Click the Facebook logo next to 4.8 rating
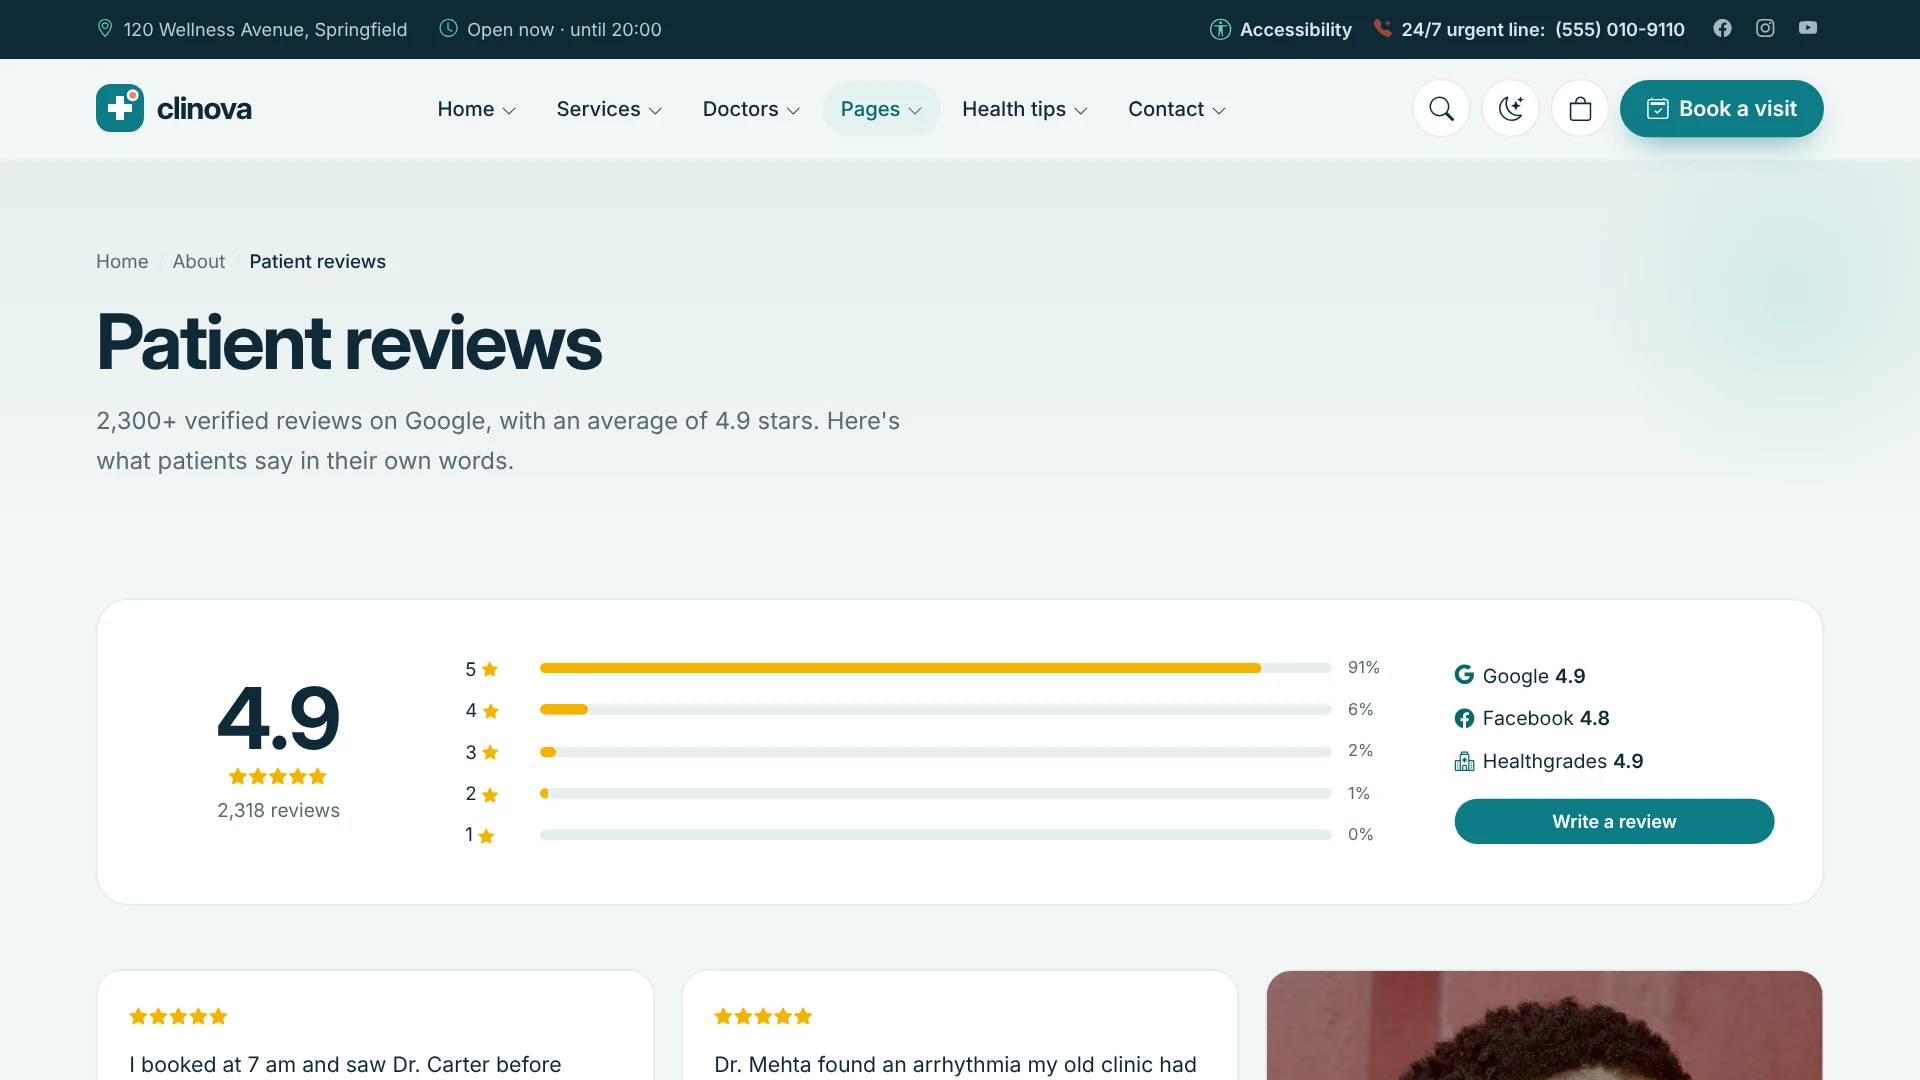This screenshot has width=1920, height=1080. [1464, 718]
